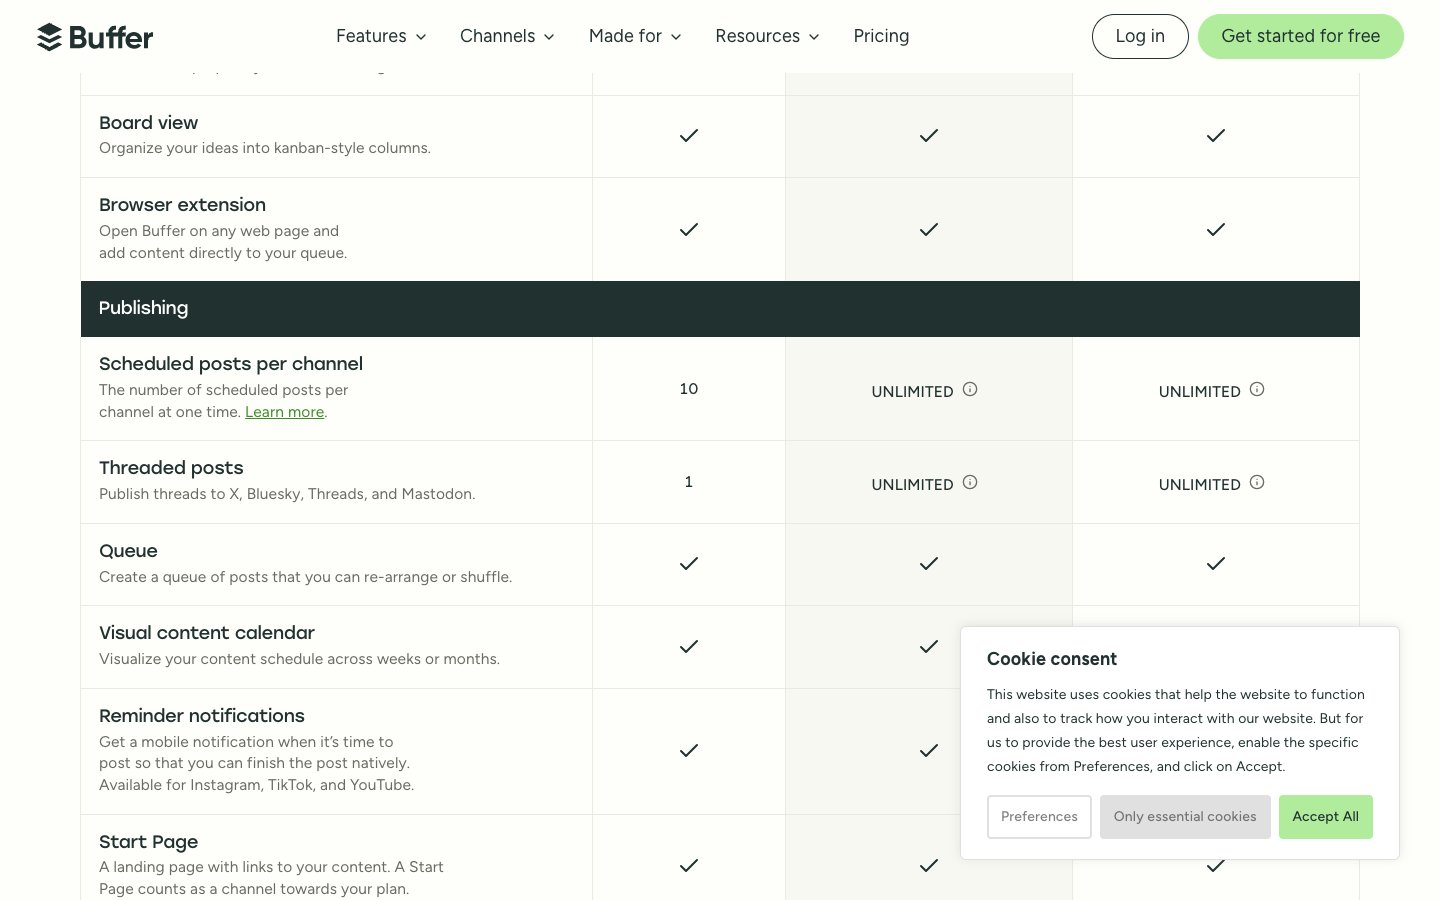Viewport: 1440px width, 900px height.
Task: Click the Buffer logo in header
Action: pyautogui.click(x=95, y=37)
